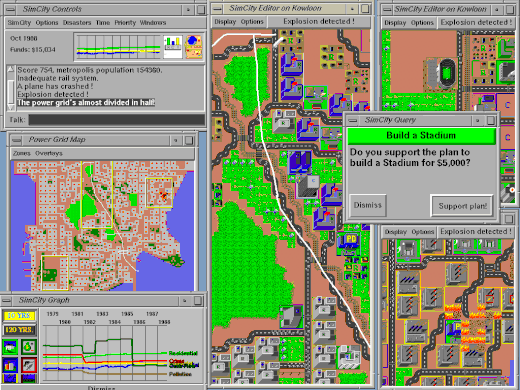The image size is (520, 390).
Task: Toggle the money bag cash flow graph icon
Action: [x=29, y=347]
